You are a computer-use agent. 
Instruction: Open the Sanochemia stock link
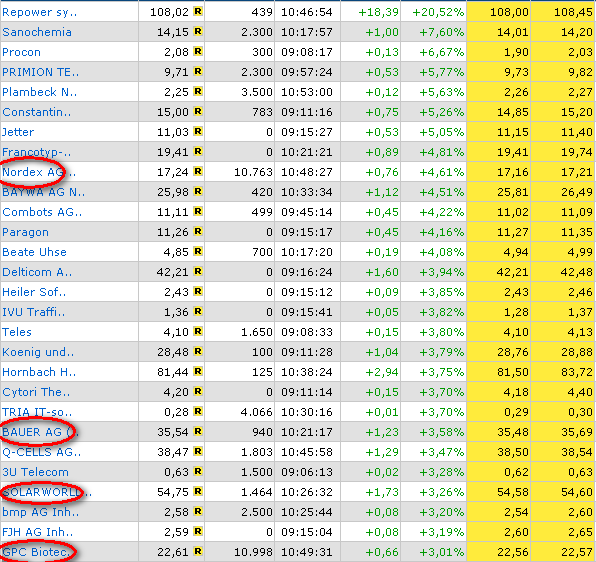coord(37,32)
